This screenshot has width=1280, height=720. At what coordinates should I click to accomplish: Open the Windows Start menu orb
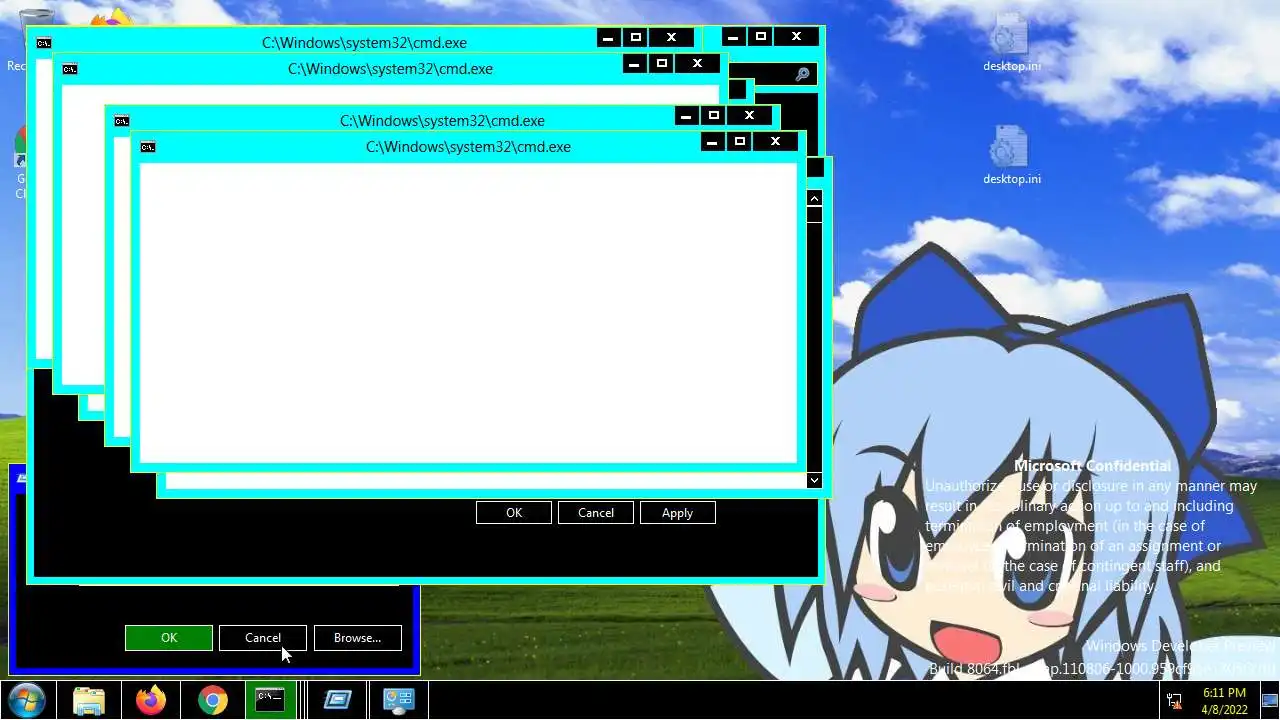tap(26, 700)
